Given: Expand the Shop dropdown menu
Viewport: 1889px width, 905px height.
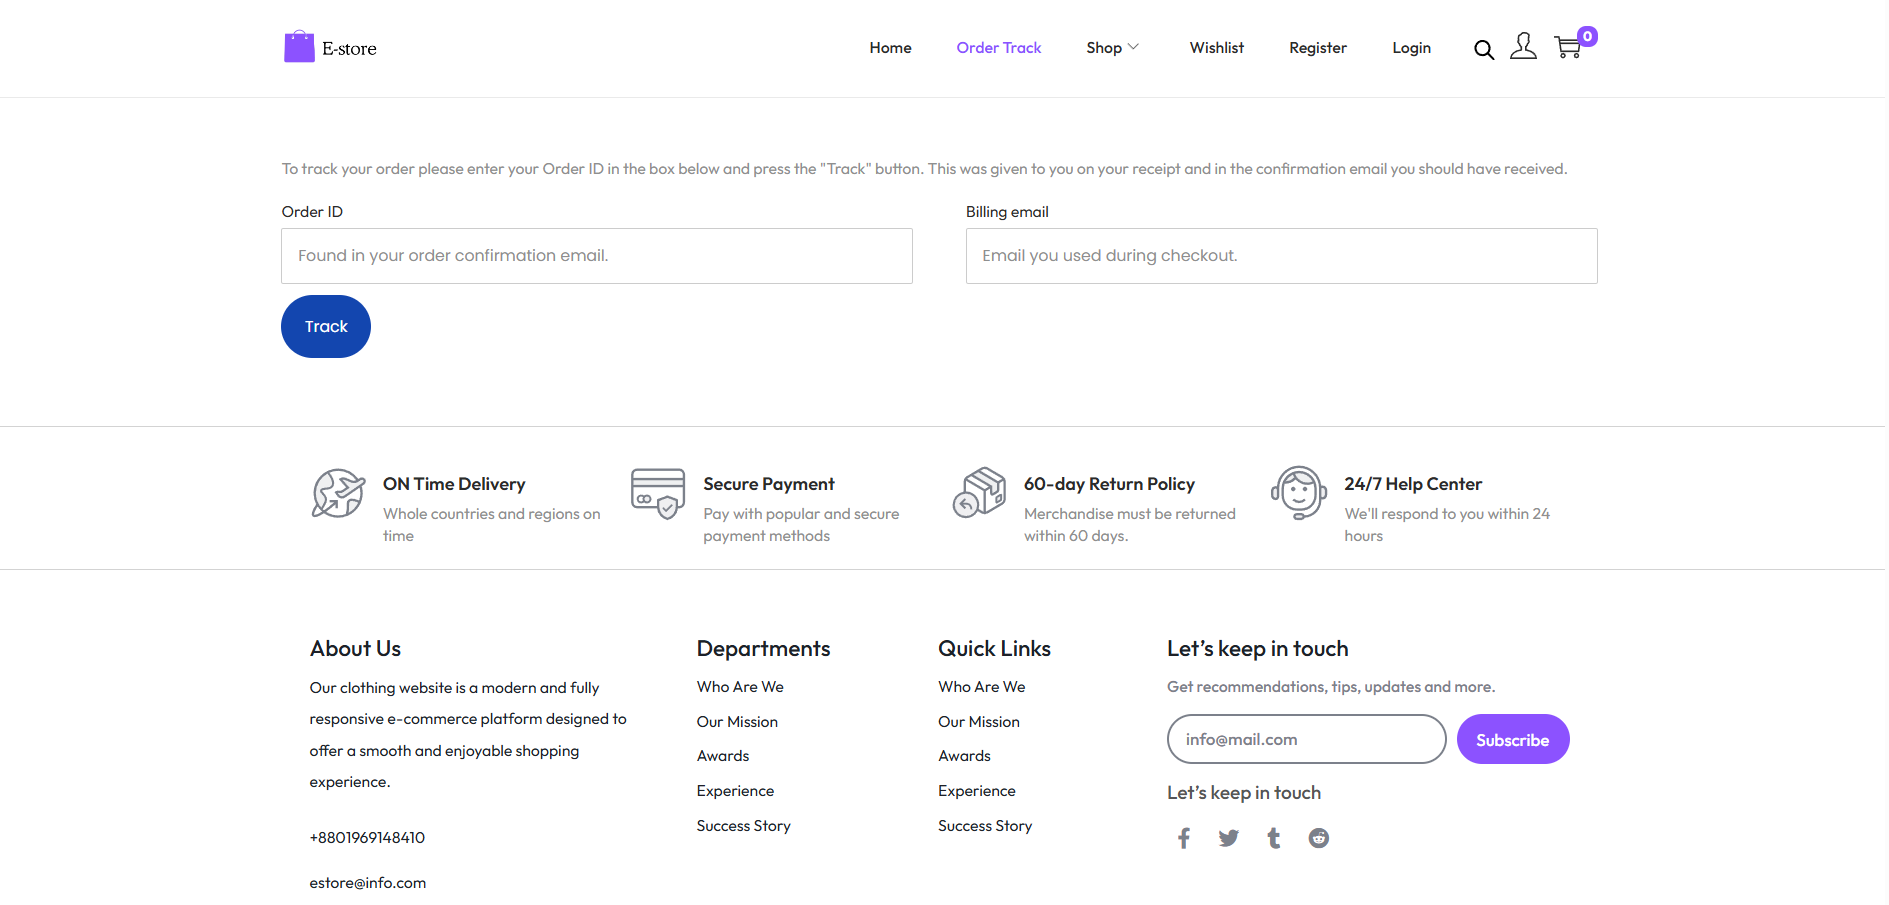Looking at the screenshot, I should tap(1112, 48).
